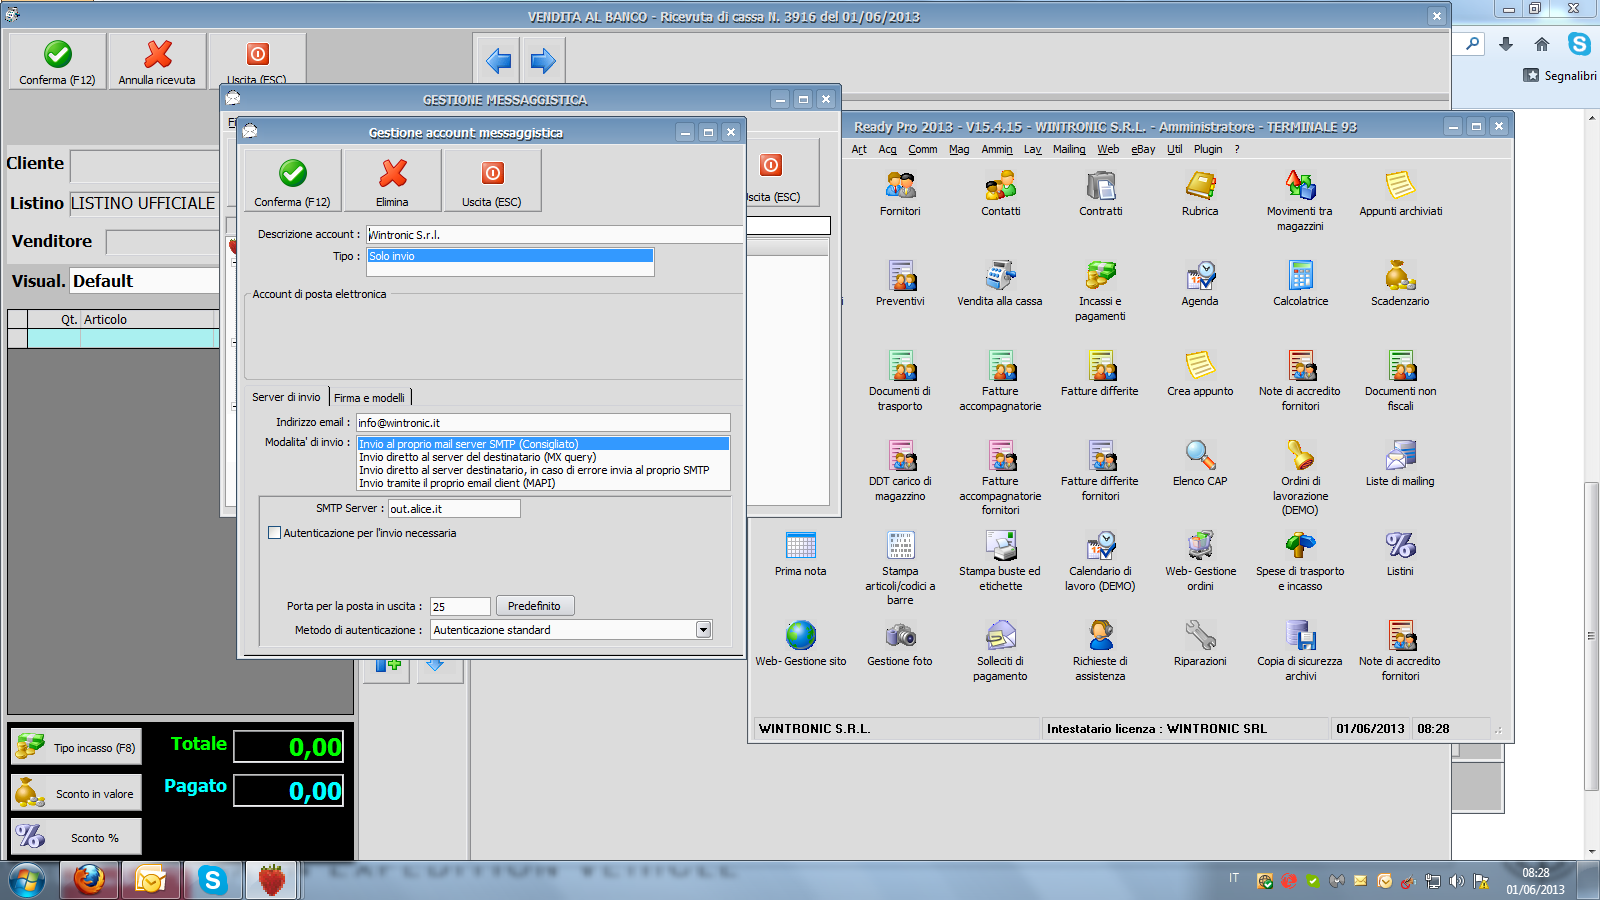The image size is (1600, 900).
Task: Open the Mag menu
Action: tap(959, 149)
